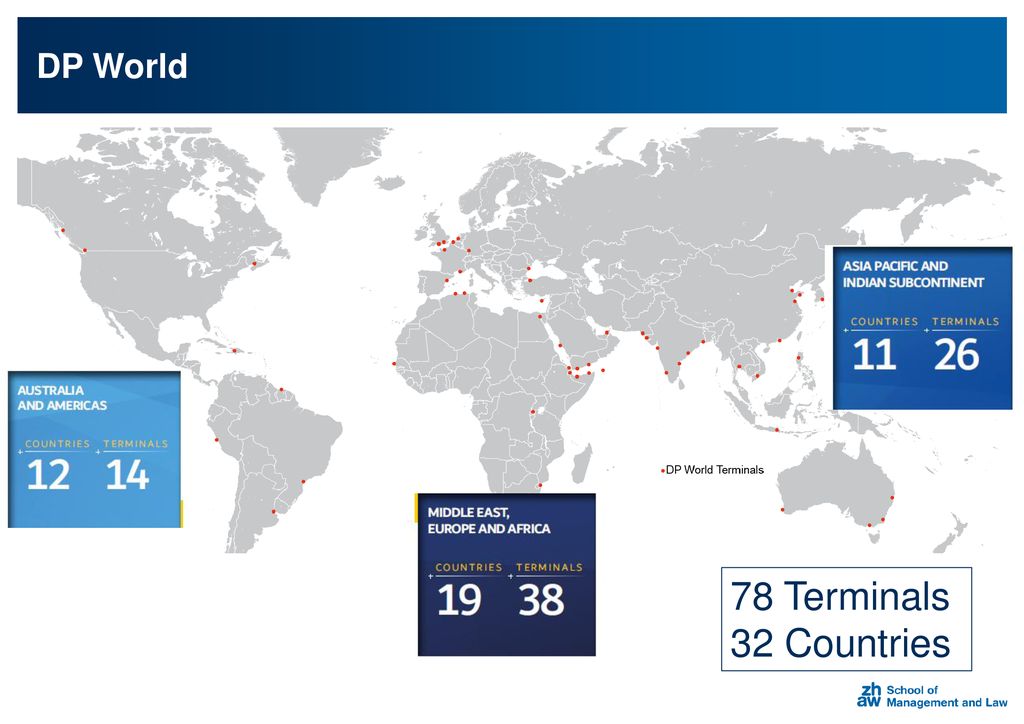Image resolution: width=1024 pixels, height=724 pixels.
Task: Select the 'ASIA PACIFIC AND INDIAN SUBCONTINENT' heading
Action: 913,274
